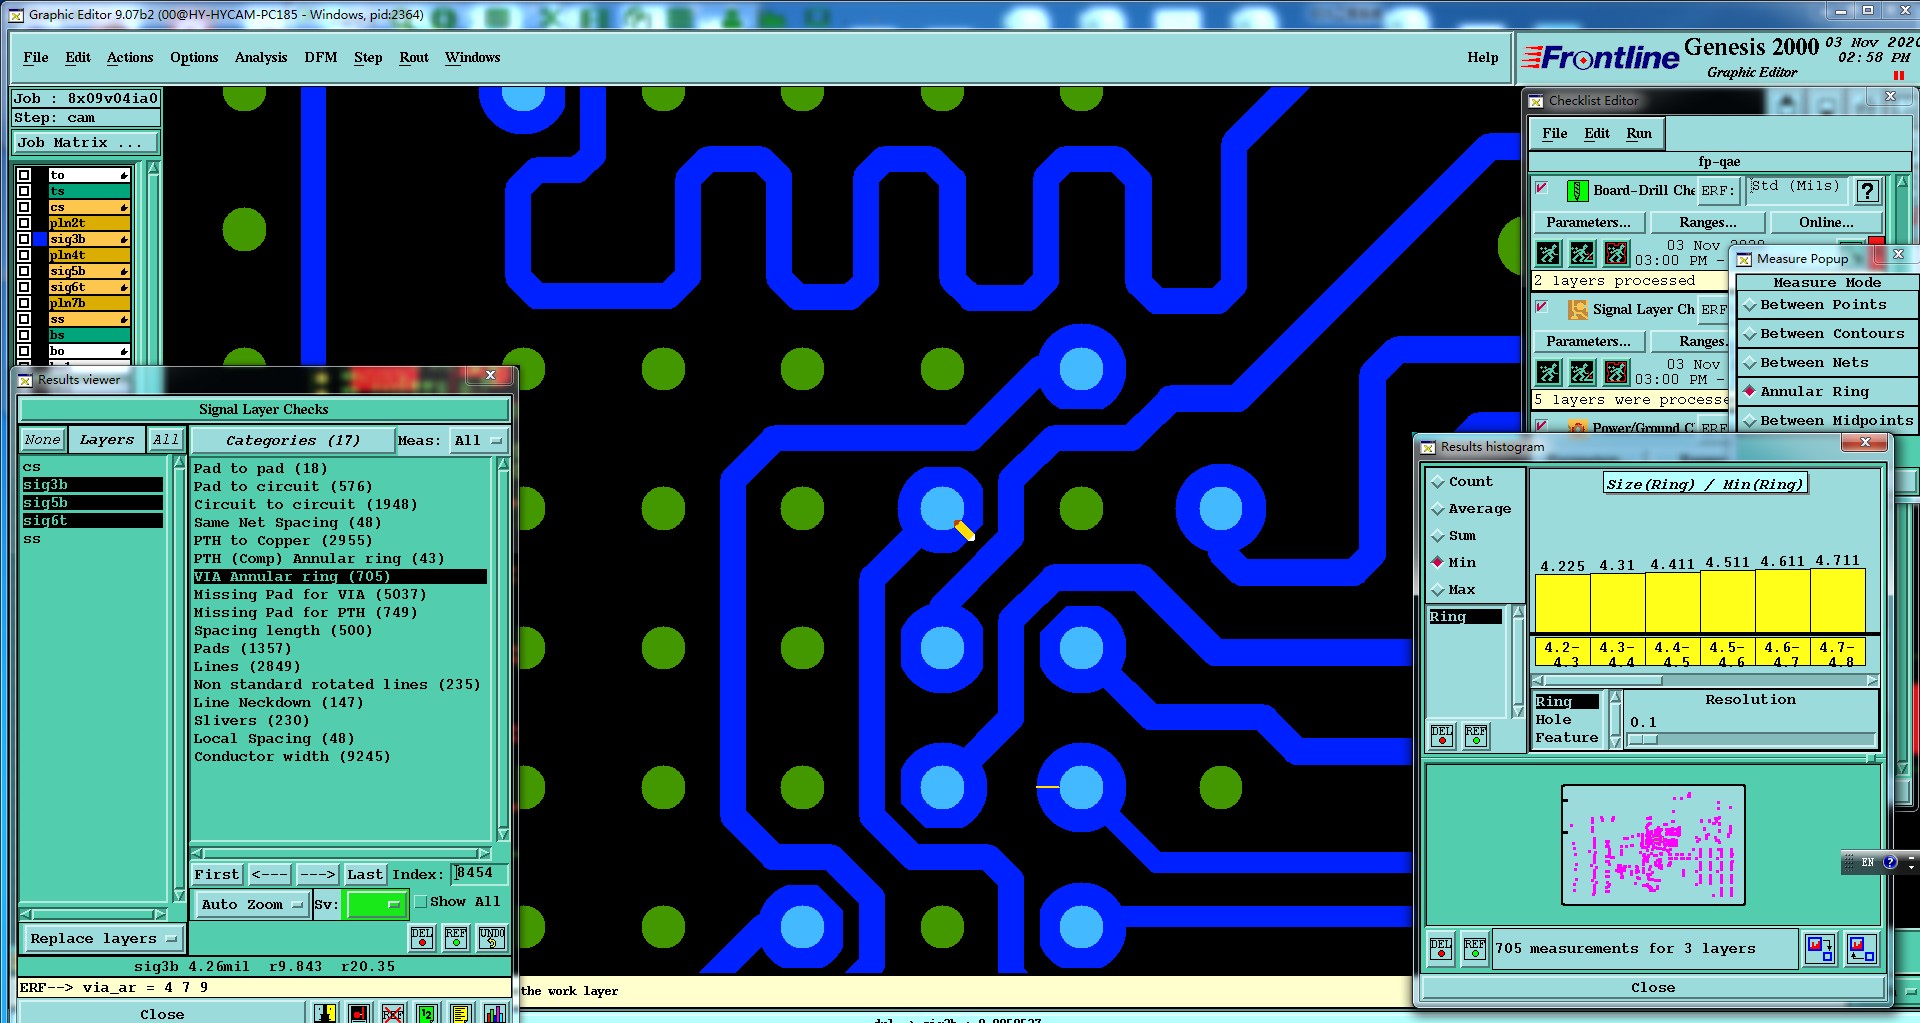Click the yellow report sheet icon
1920x1023 pixels.
click(x=460, y=1013)
